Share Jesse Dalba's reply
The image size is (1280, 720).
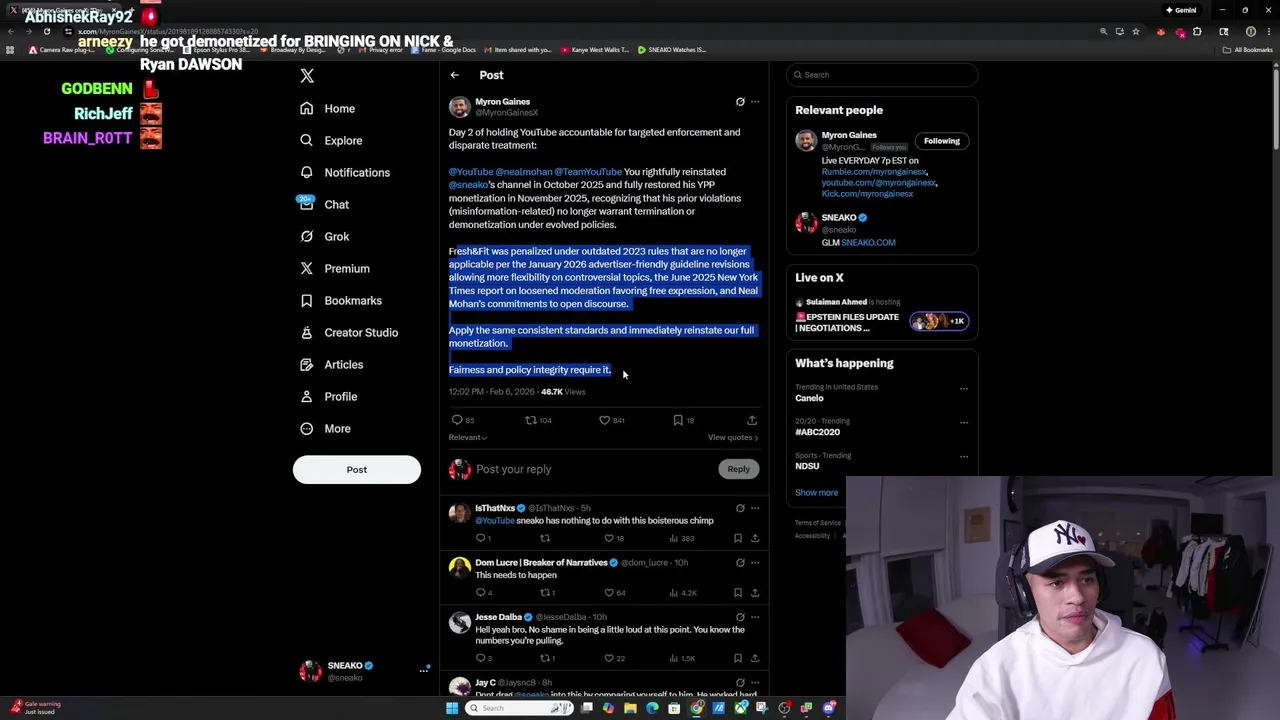[755, 658]
